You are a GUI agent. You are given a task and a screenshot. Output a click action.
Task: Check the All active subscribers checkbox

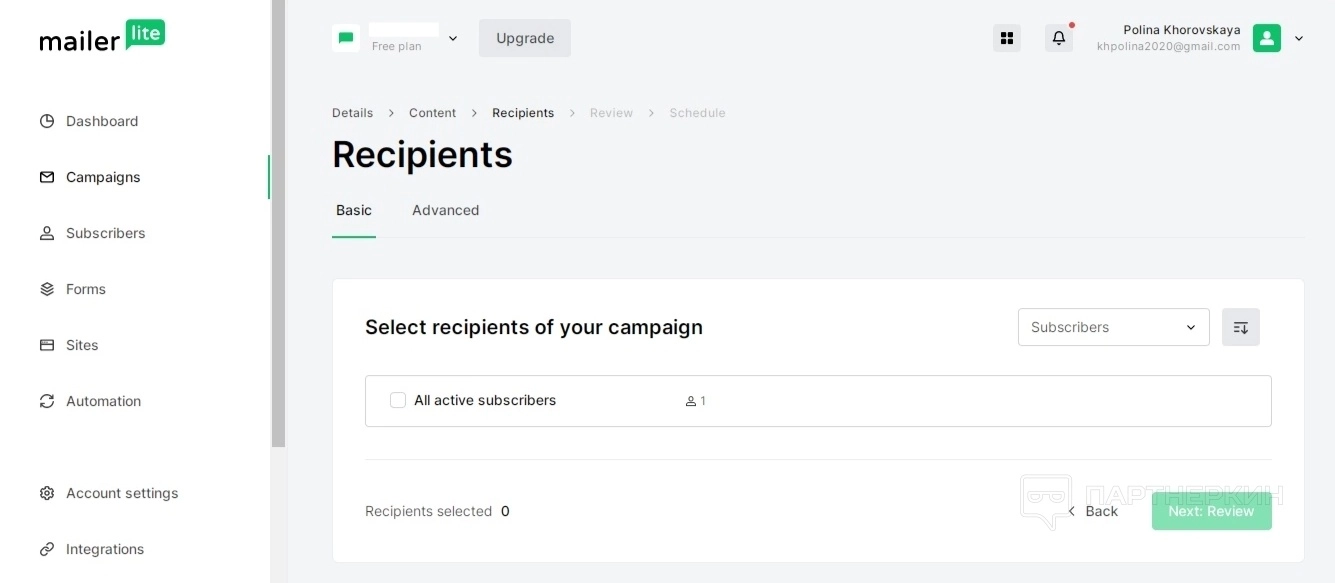398,400
